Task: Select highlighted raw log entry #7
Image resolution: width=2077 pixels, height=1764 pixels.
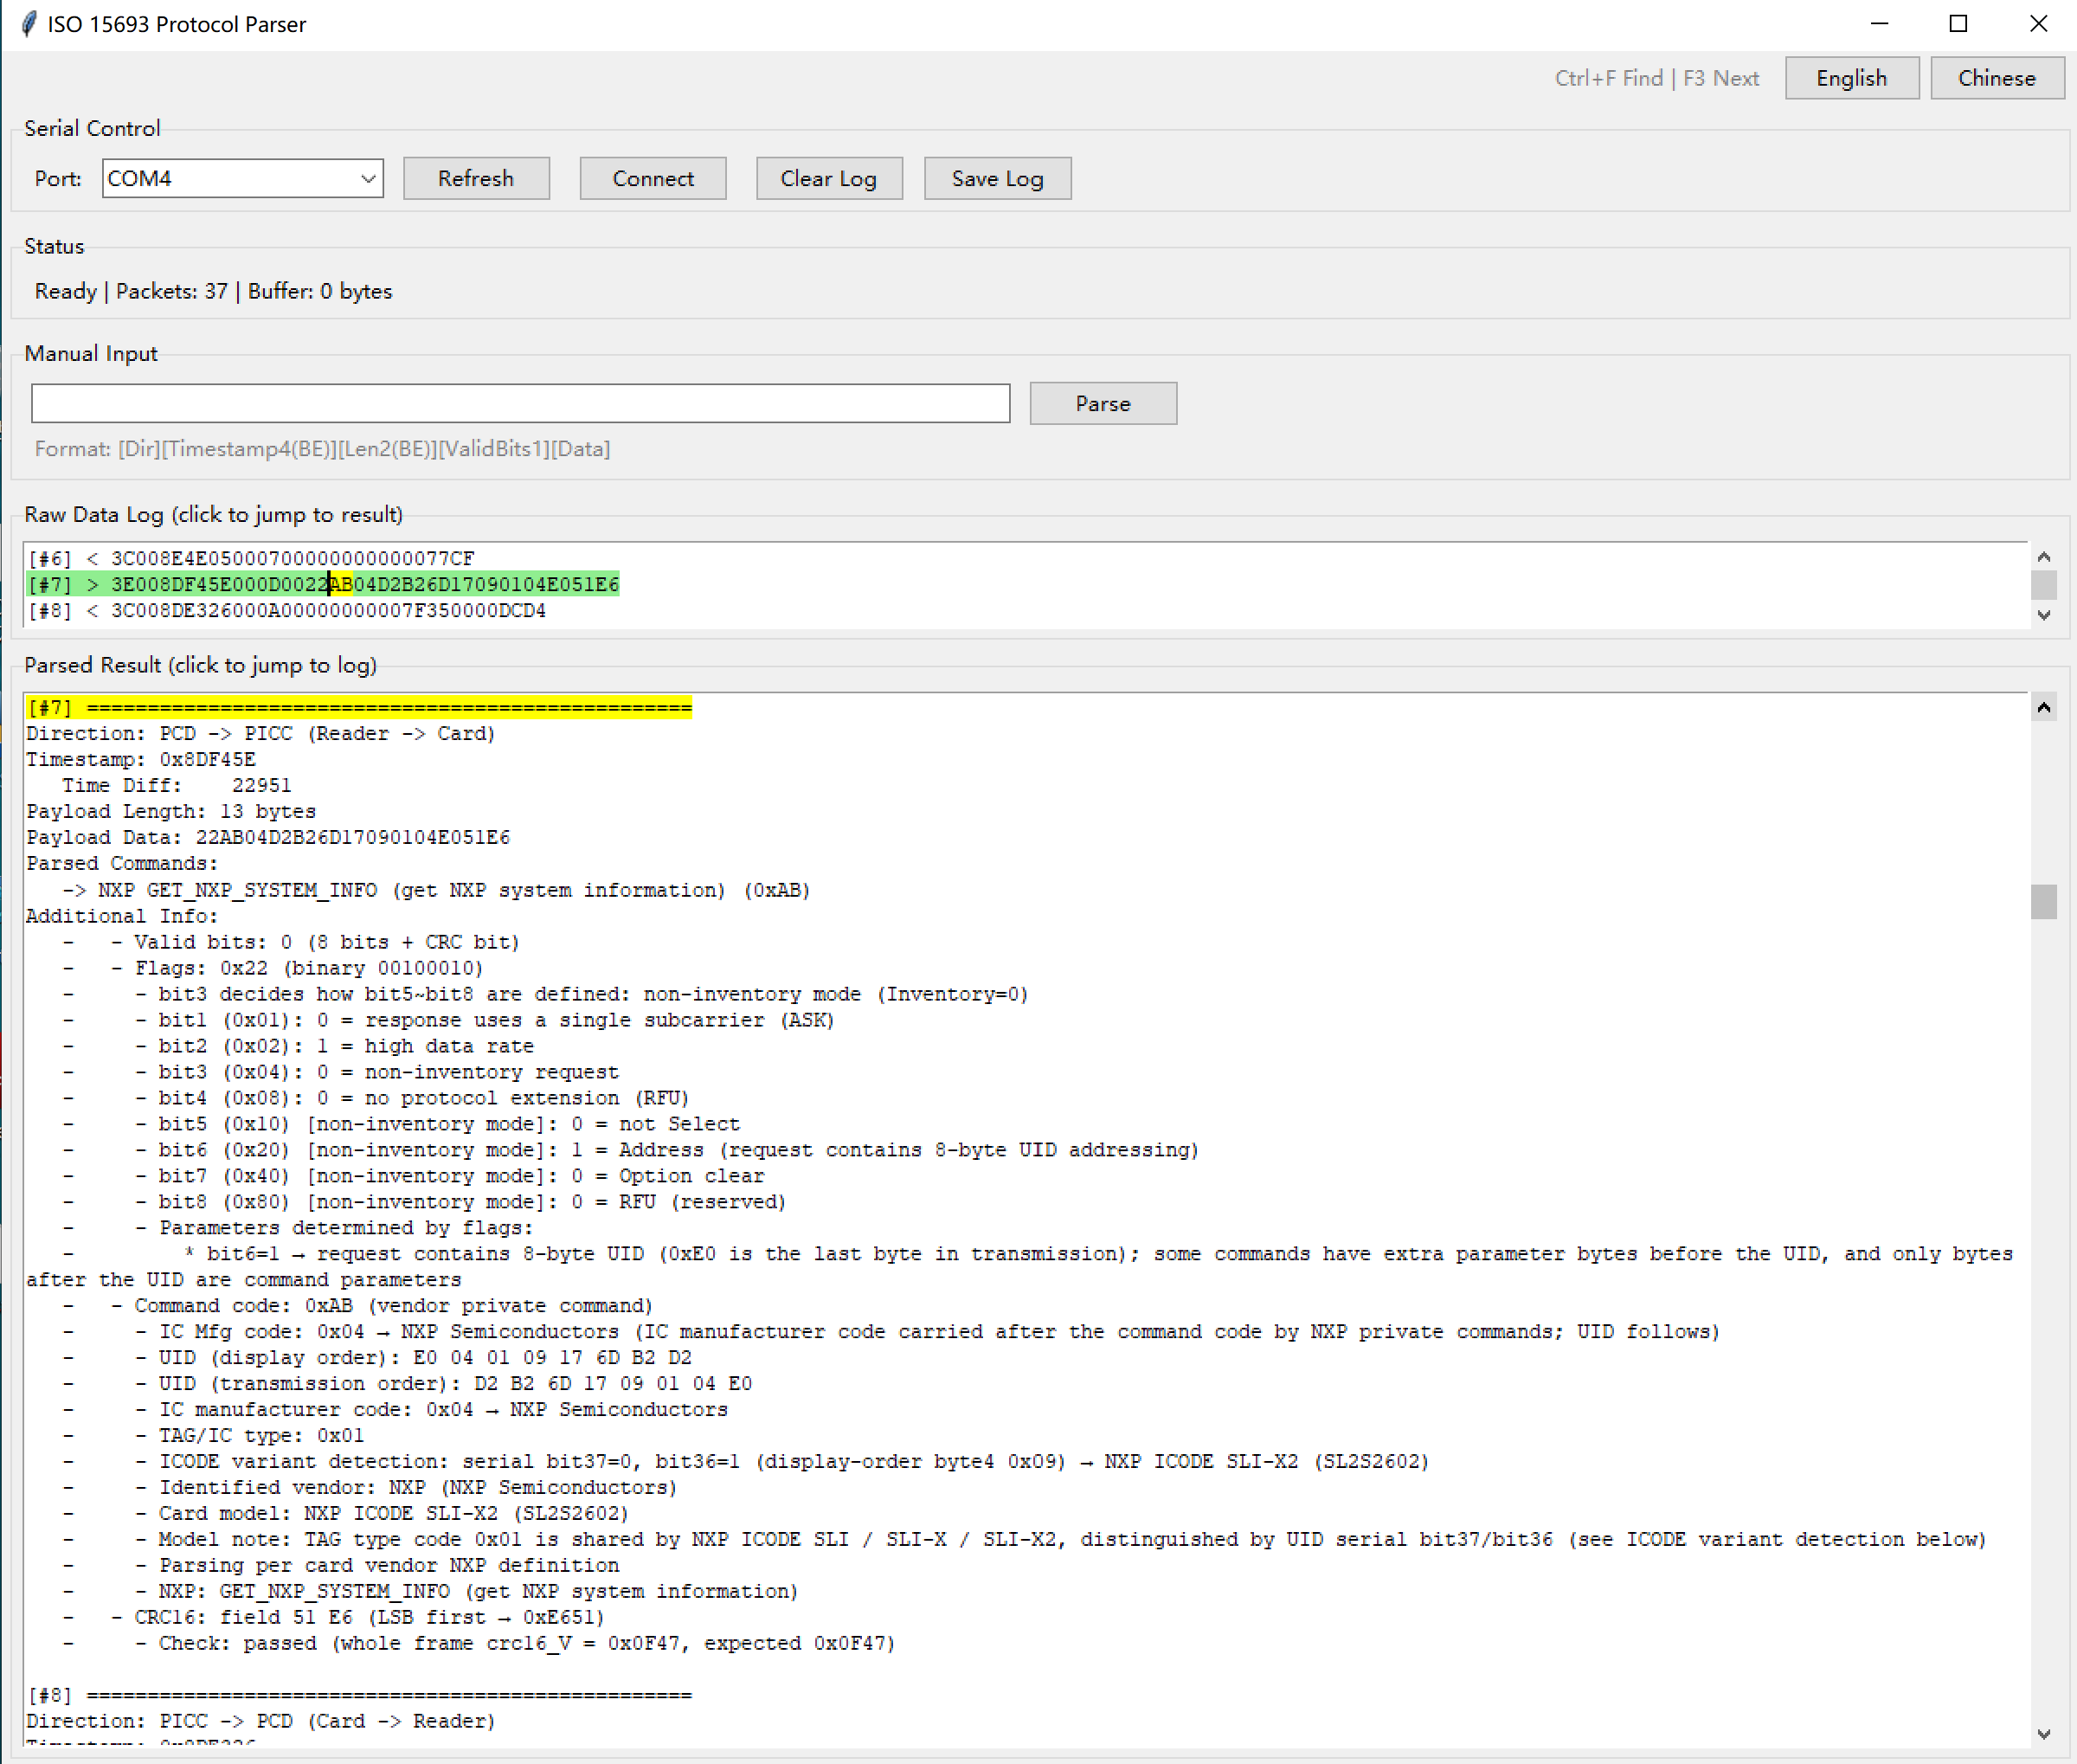Action: 323,584
